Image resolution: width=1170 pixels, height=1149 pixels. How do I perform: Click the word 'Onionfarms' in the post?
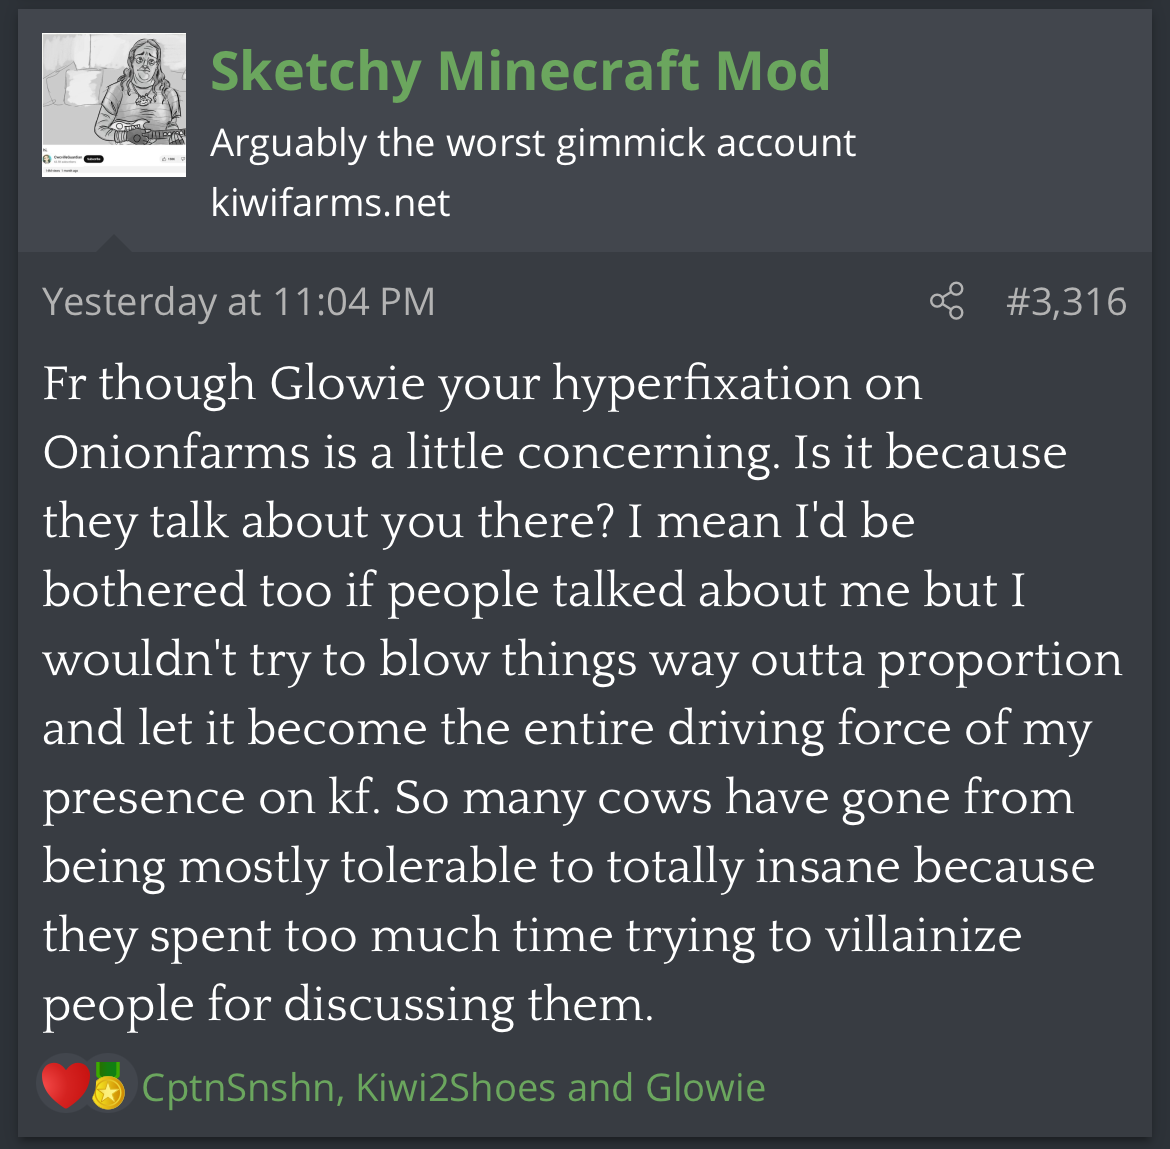point(176,452)
